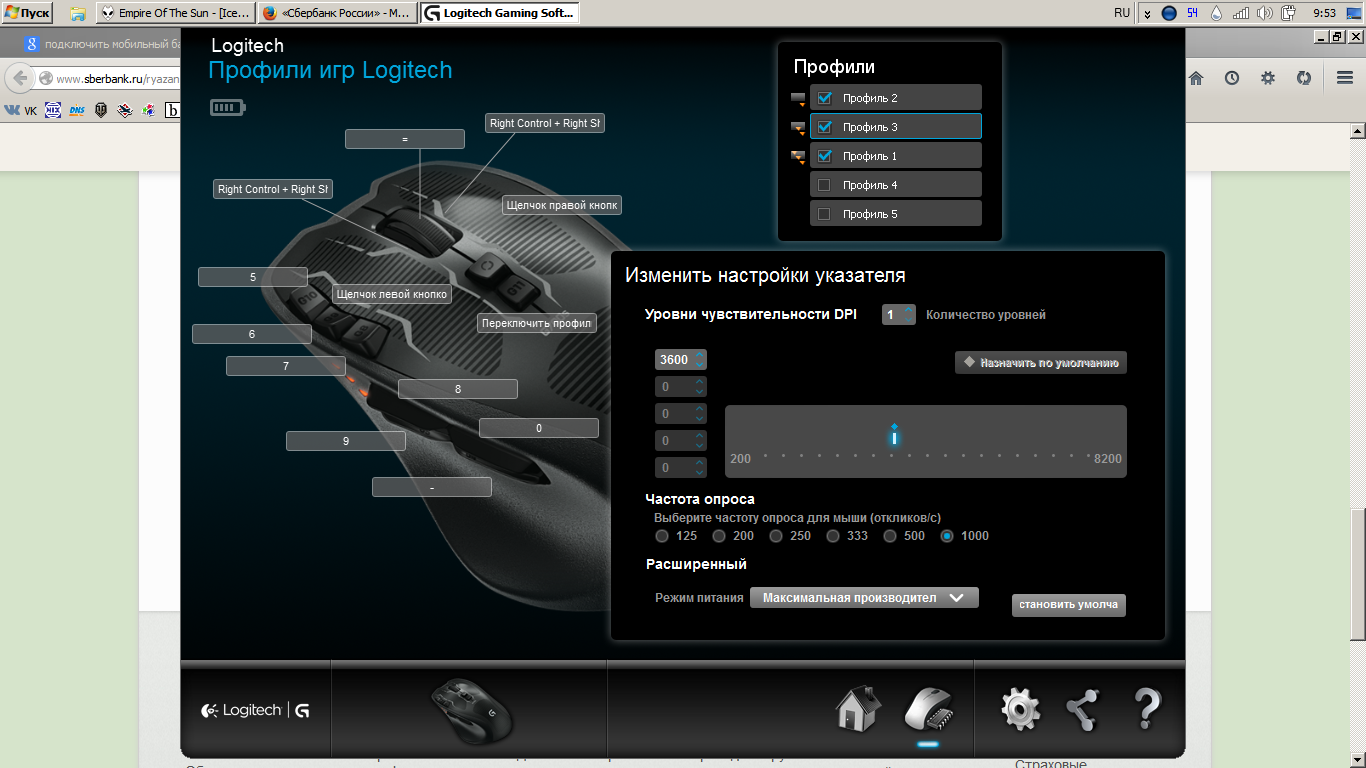1366x768 pixels.
Task: Click the '8' button assignment label
Action: (x=458, y=389)
